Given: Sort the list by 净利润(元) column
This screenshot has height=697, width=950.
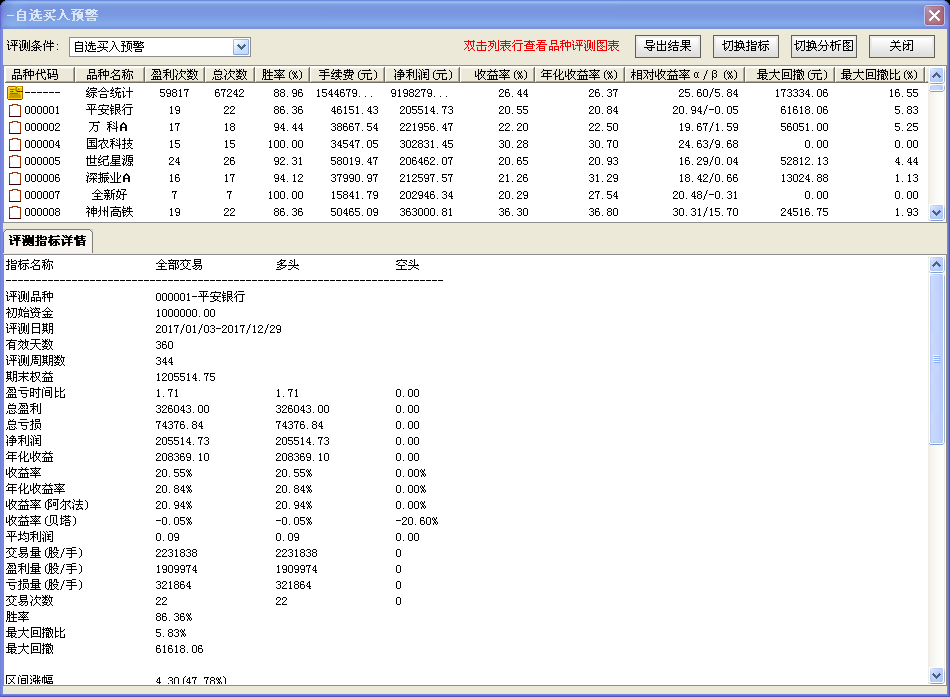Looking at the screenshot, I should [421, 75].
